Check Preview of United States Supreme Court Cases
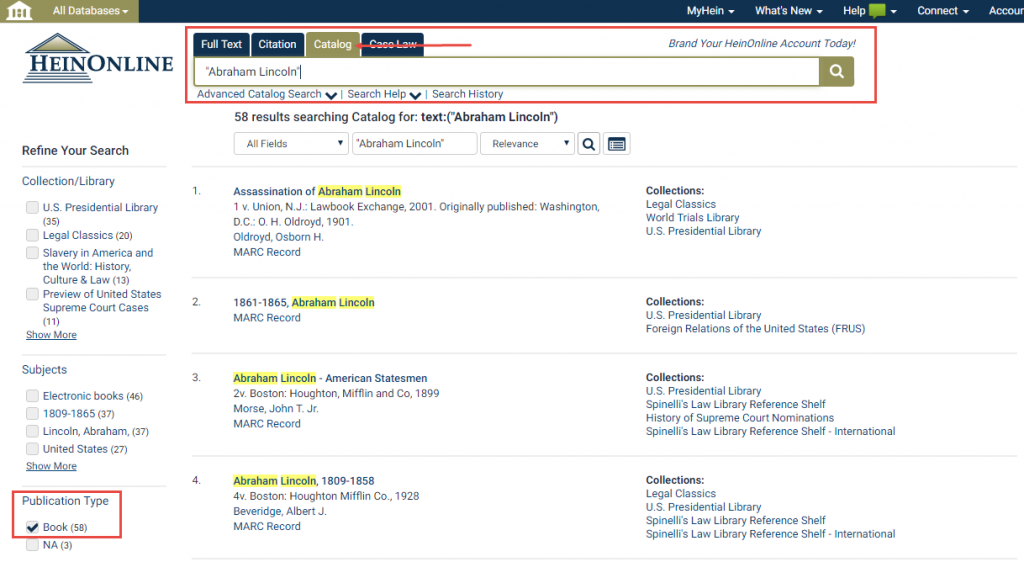Image resolution: width=1024 pixels, height=562 pixels. pos(32,294)
